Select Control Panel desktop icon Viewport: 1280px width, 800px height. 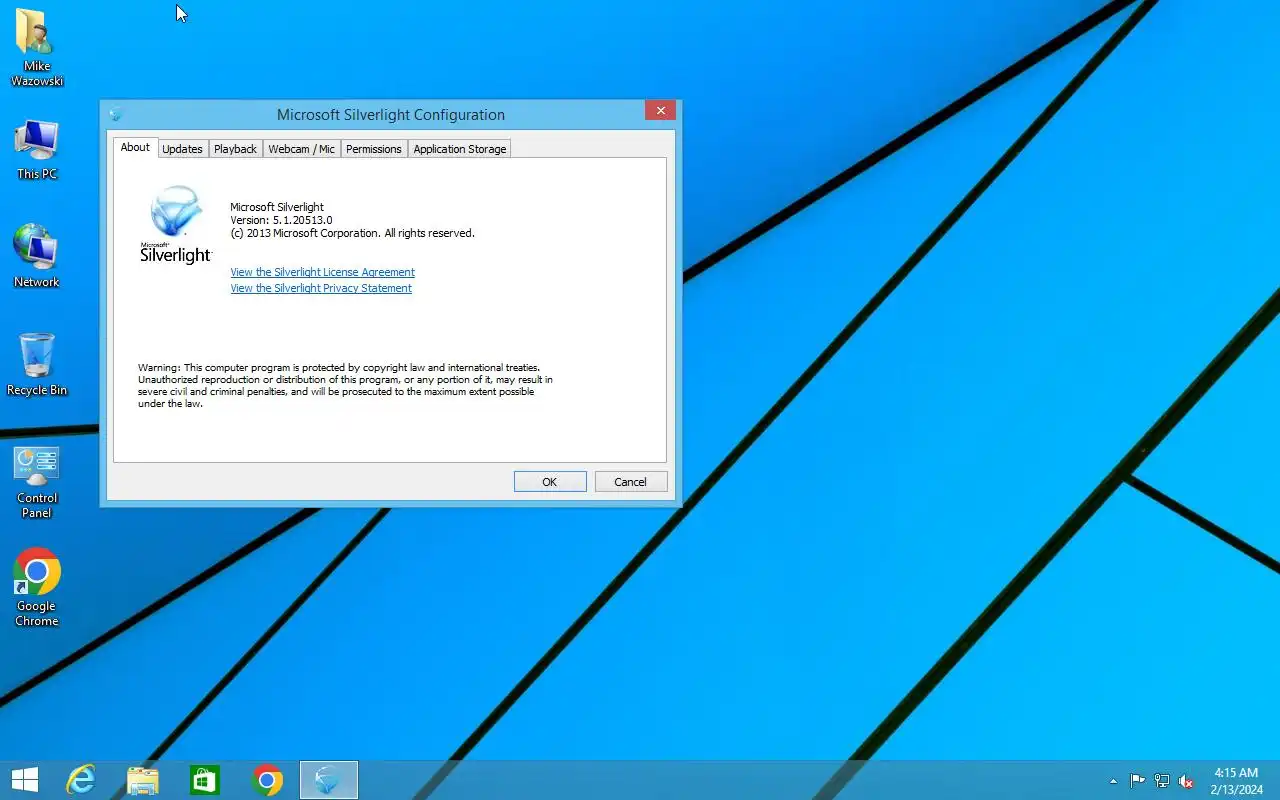tap(37, 482)
